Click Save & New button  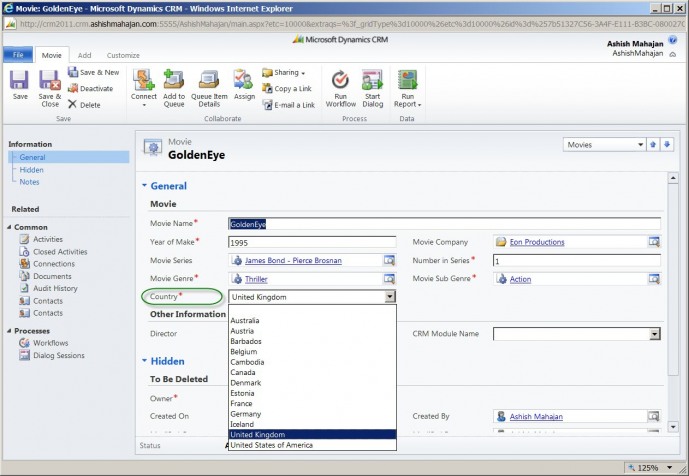tap(94, 72)
